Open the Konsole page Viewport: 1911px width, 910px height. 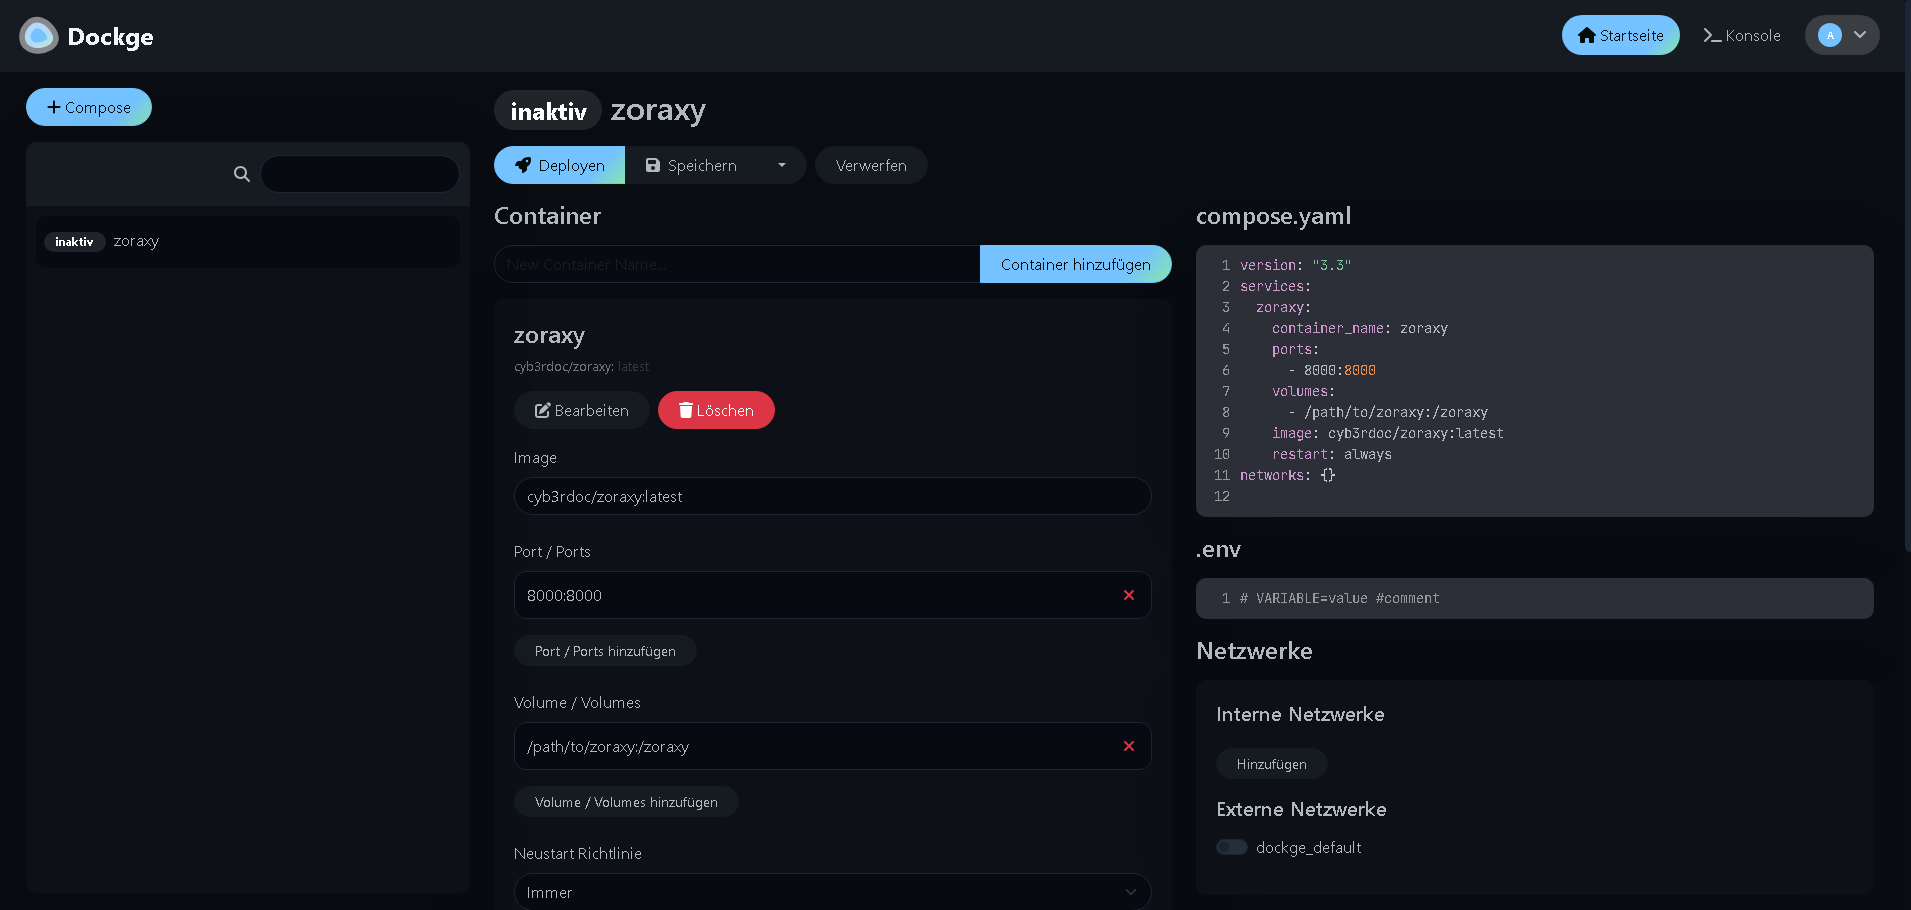tap(1742, 35)
